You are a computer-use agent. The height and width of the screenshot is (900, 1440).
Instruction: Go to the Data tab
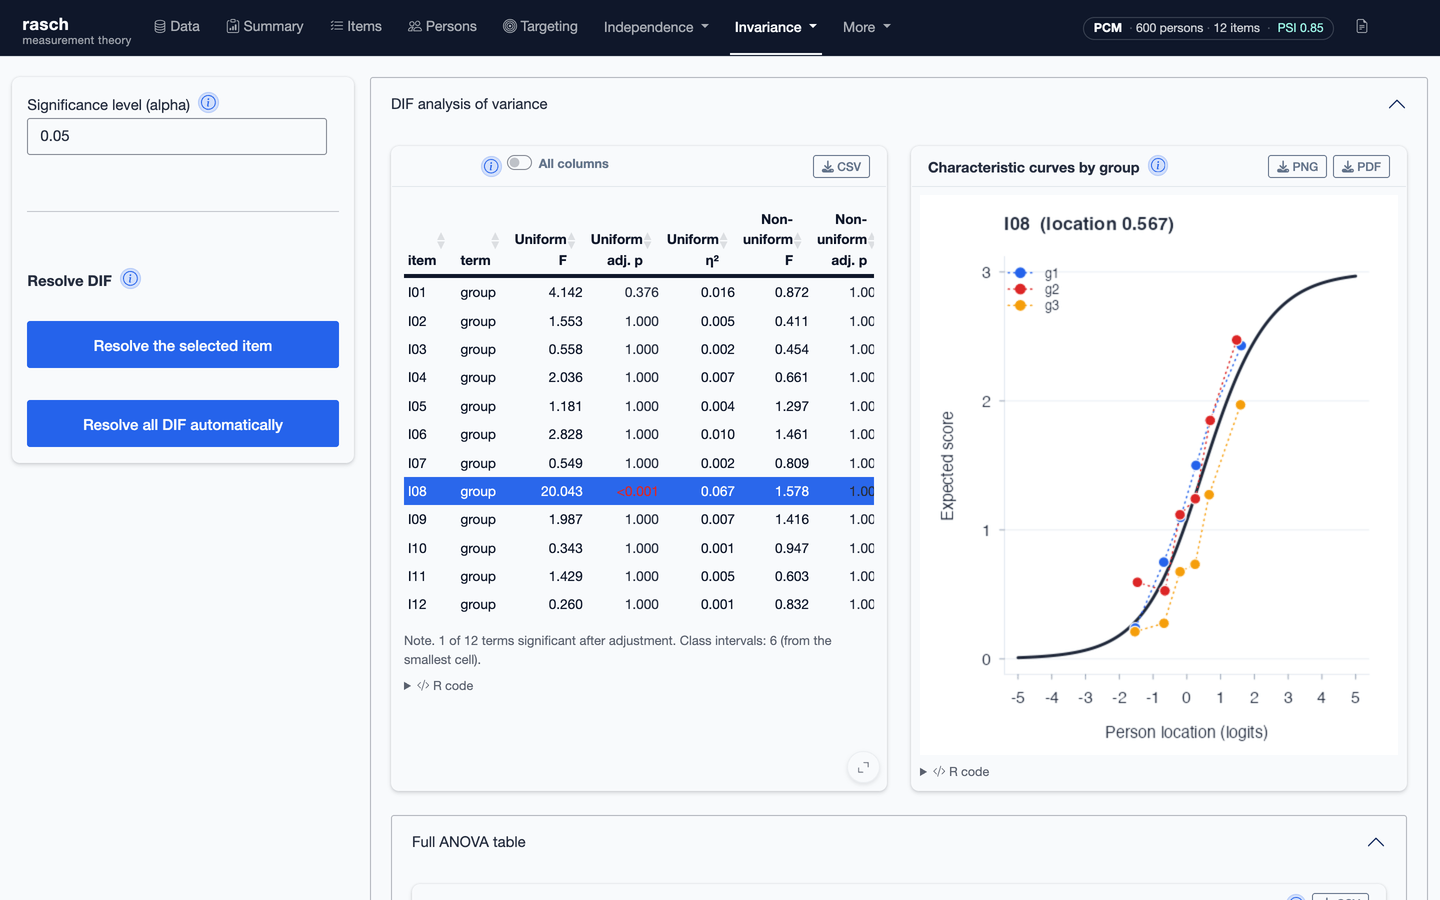[x=177, y=26]
